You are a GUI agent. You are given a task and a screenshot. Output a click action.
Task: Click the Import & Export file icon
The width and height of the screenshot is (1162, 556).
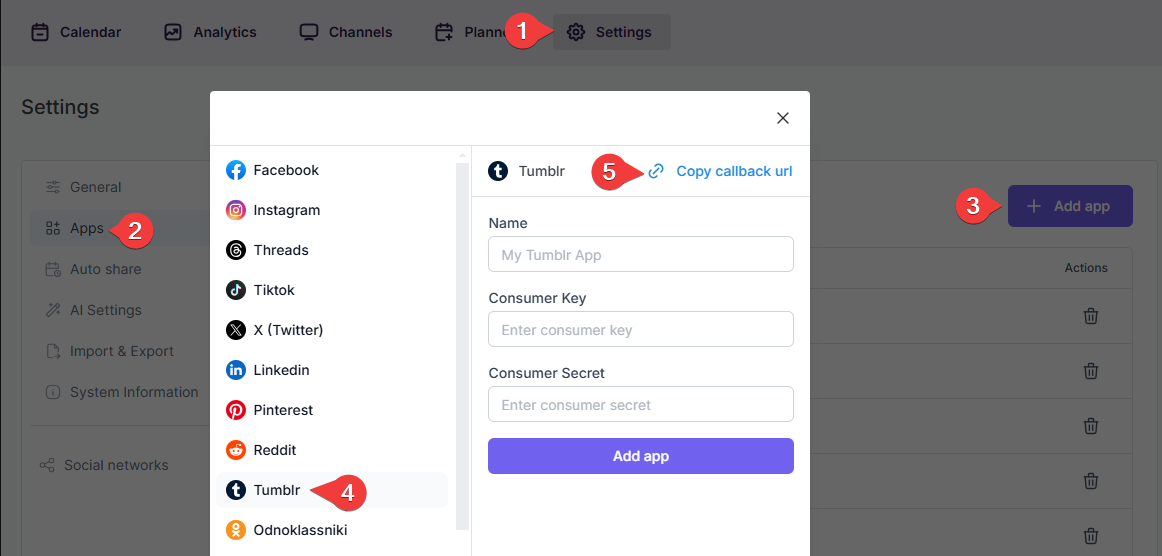(53, 351)
